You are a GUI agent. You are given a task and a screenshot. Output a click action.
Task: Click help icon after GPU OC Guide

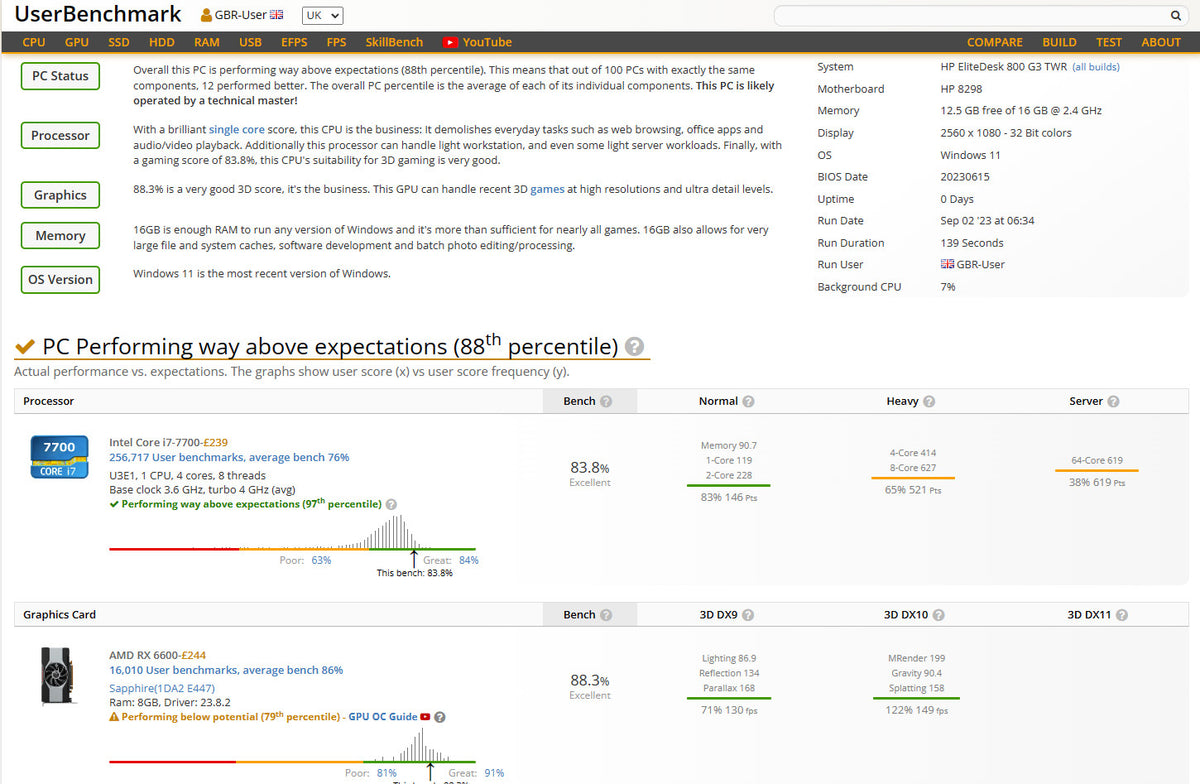tap(440, 717)
